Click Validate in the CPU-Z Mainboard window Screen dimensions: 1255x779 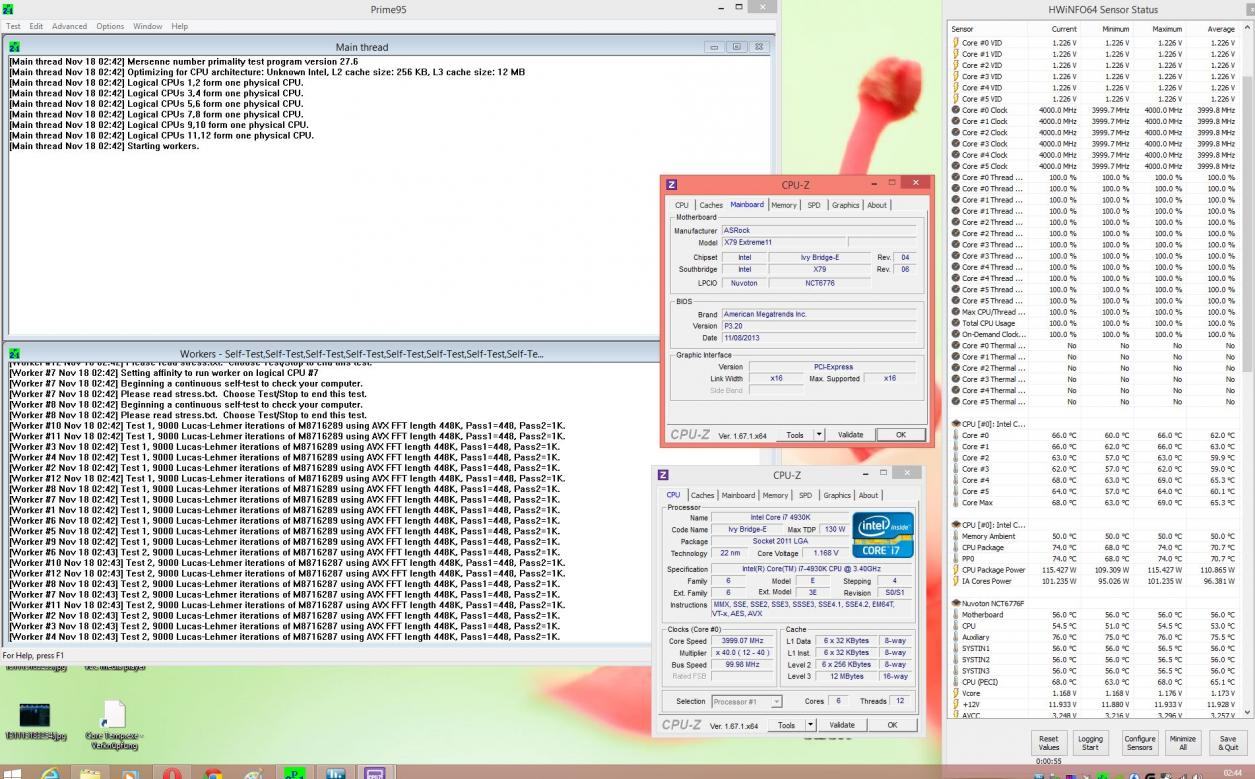point(850,435)
